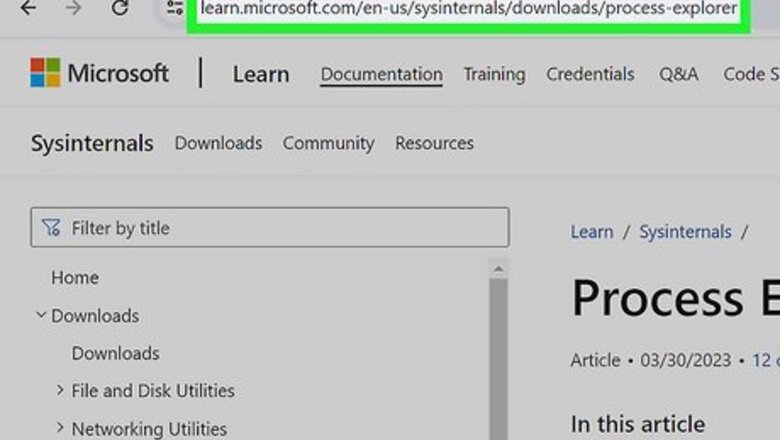Switch to the Documentation tab
This screenshot has width=780, height=440.
(381, 74)
